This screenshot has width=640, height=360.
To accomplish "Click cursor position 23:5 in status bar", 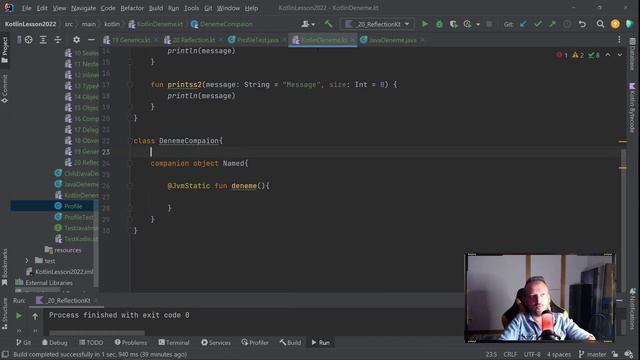I will [491, 354].
